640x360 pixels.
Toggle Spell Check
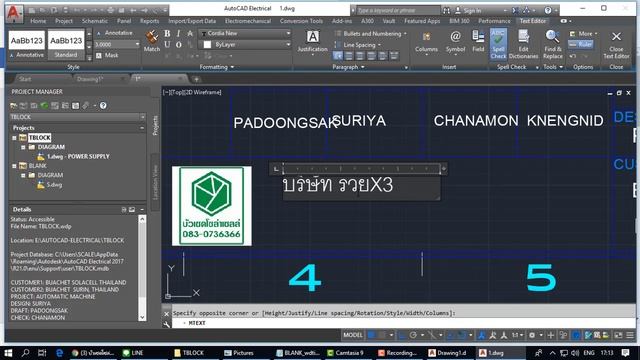click(498, 44)
